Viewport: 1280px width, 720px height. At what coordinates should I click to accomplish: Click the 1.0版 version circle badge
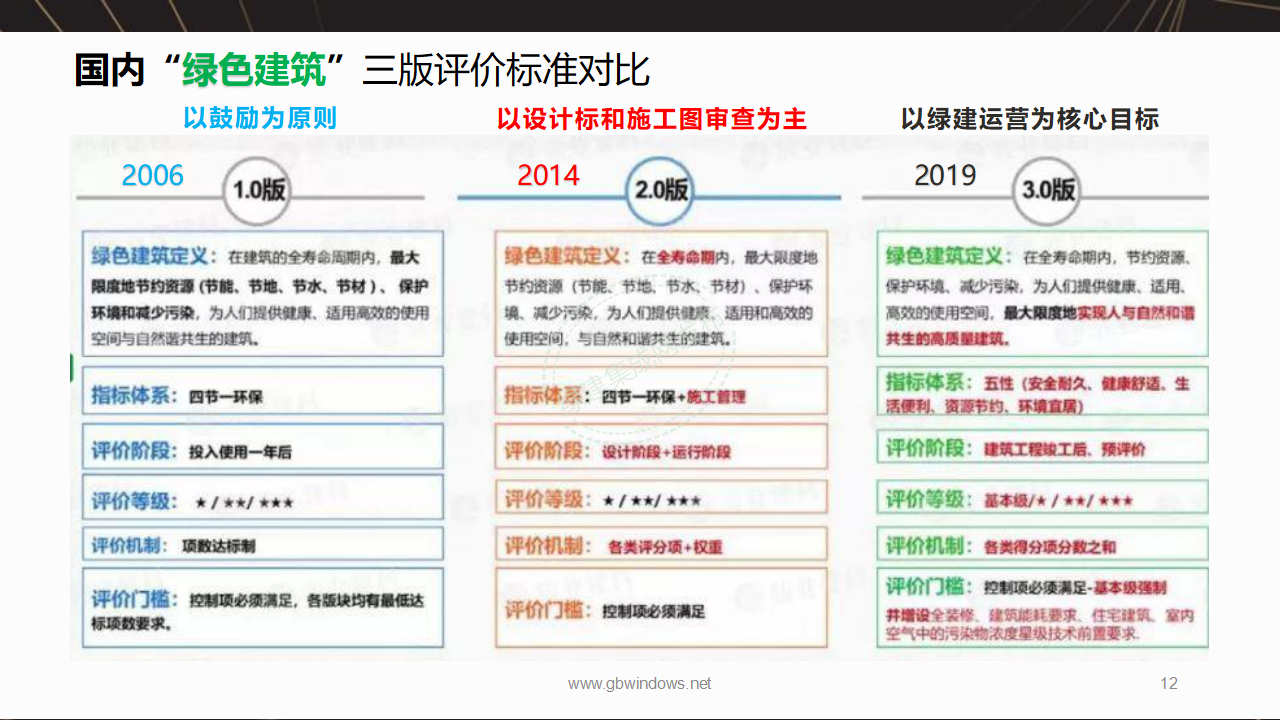pos(258,190)
